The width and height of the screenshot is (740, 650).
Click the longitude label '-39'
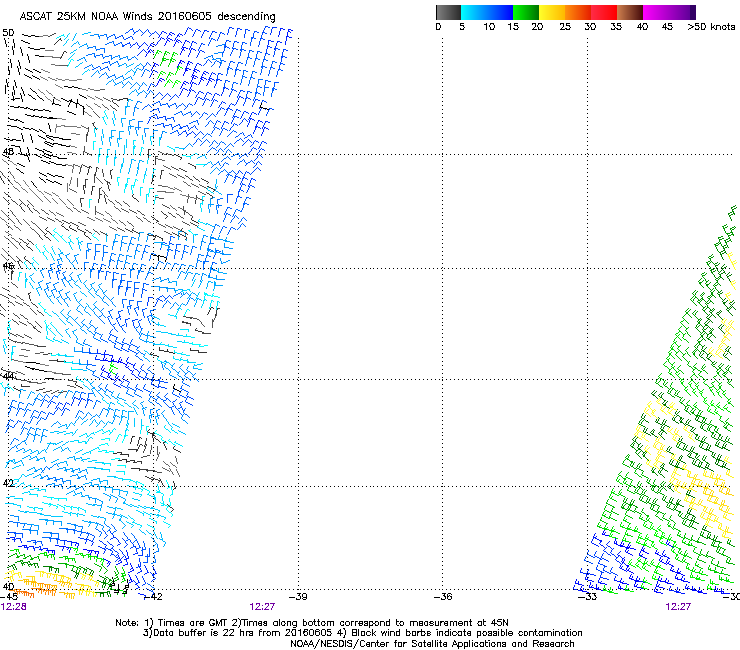pyautogui.click(x=298, y=597)
